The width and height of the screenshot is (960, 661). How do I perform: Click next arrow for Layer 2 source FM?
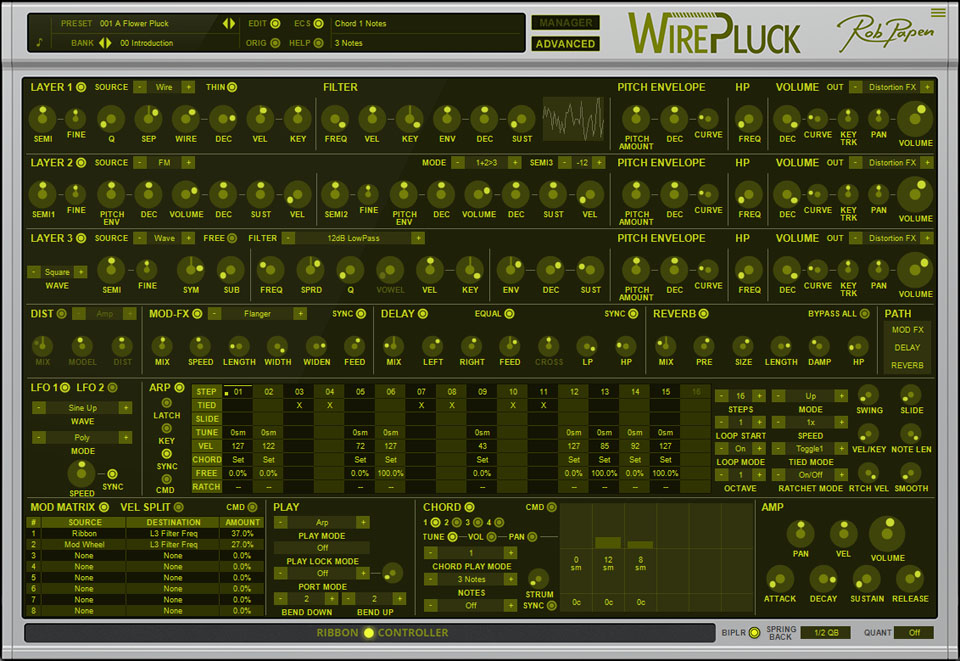coord(188,163)
